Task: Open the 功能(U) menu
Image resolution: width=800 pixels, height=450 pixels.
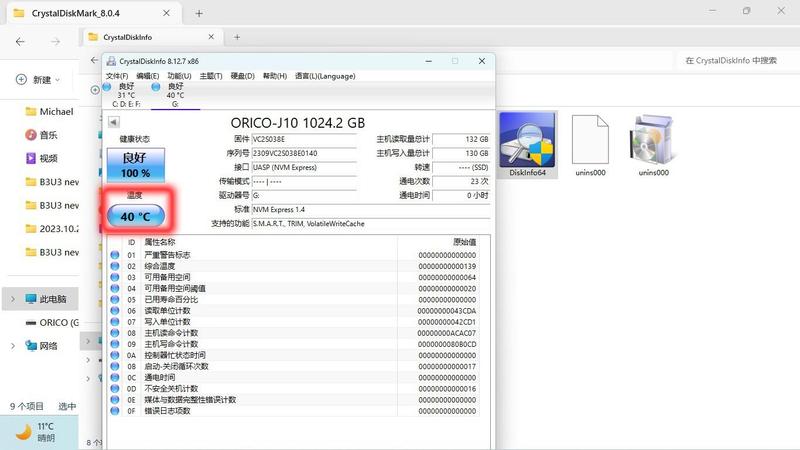Action: 179,76
